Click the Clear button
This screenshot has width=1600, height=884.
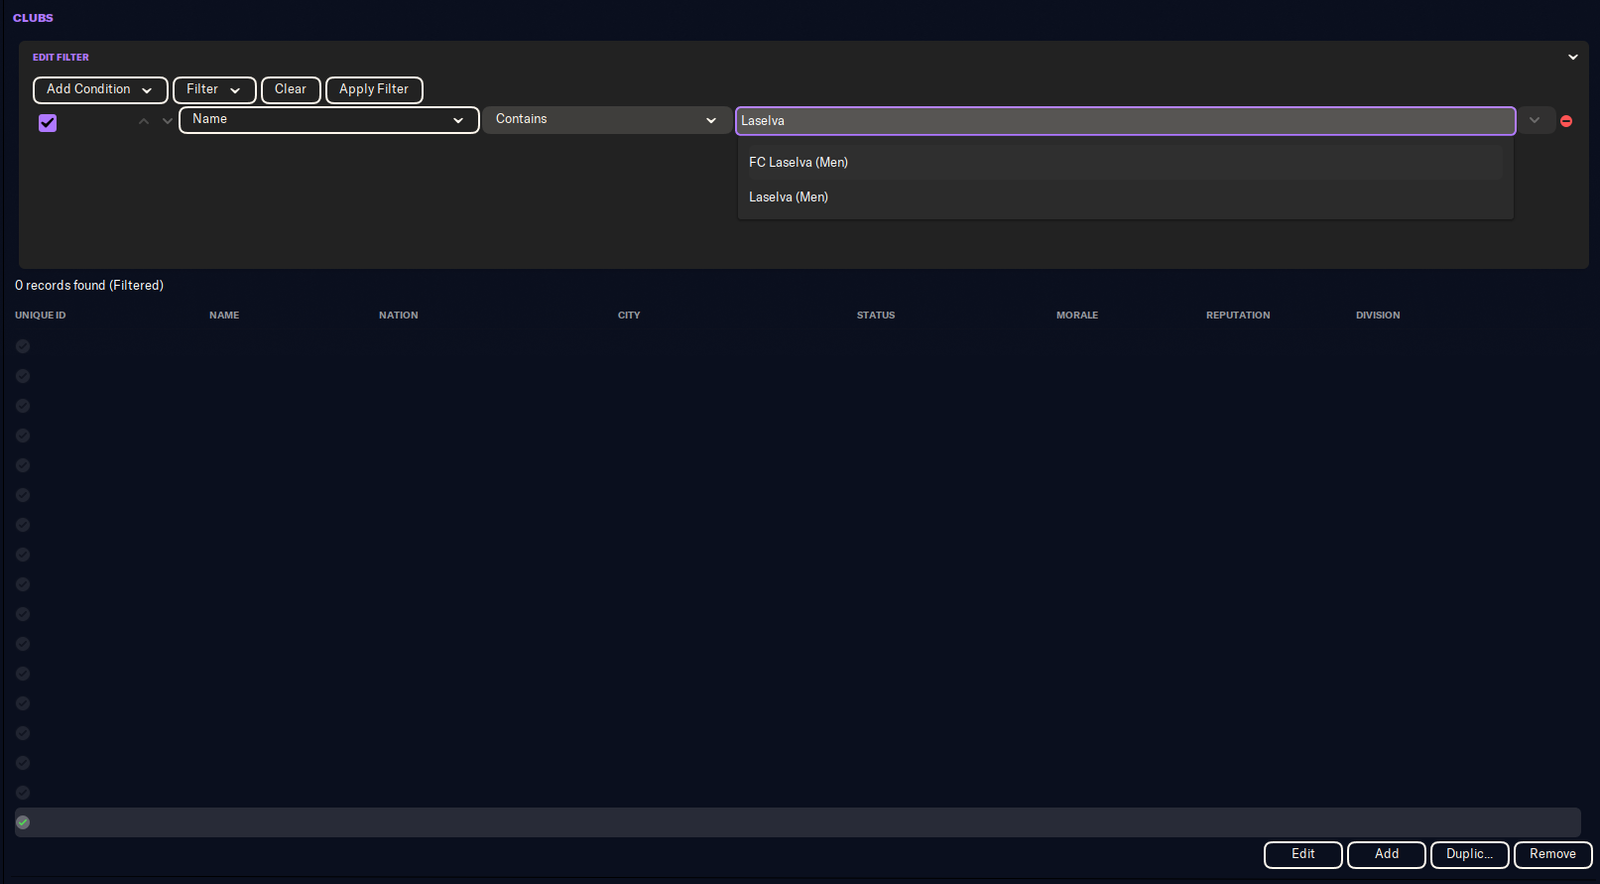point(290,89)
